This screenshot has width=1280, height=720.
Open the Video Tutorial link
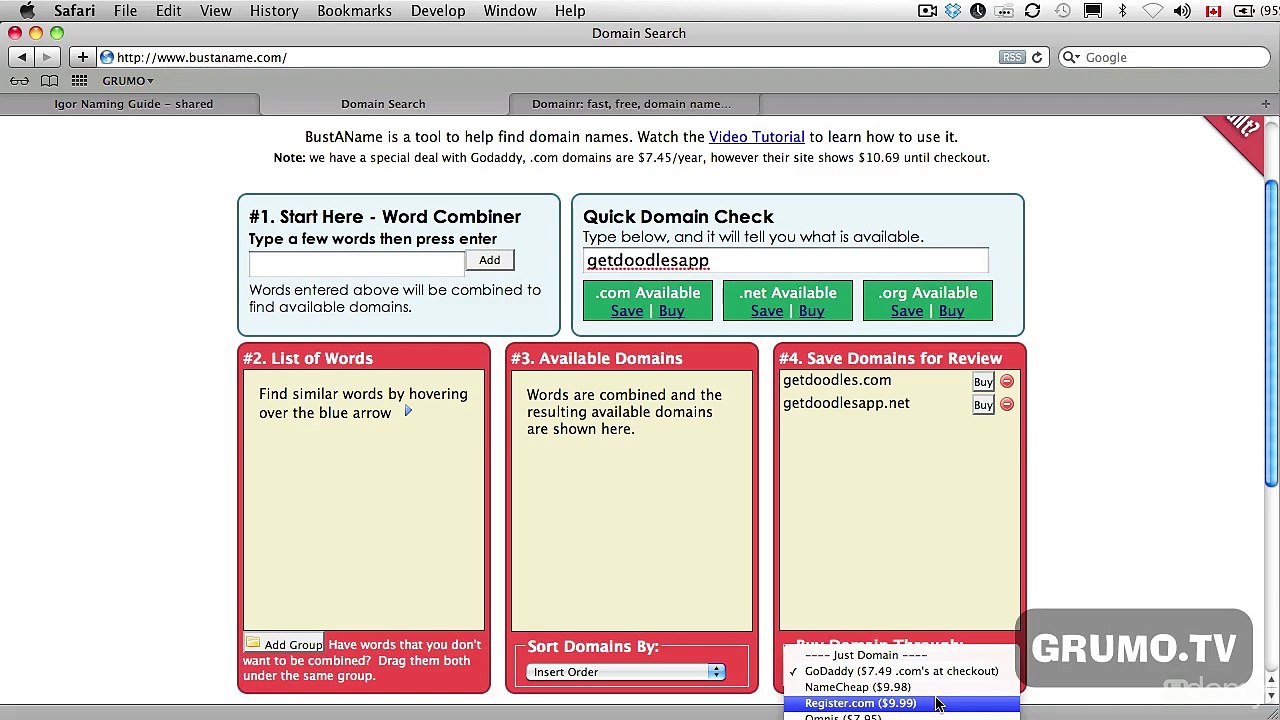click(x=756, y=137)
